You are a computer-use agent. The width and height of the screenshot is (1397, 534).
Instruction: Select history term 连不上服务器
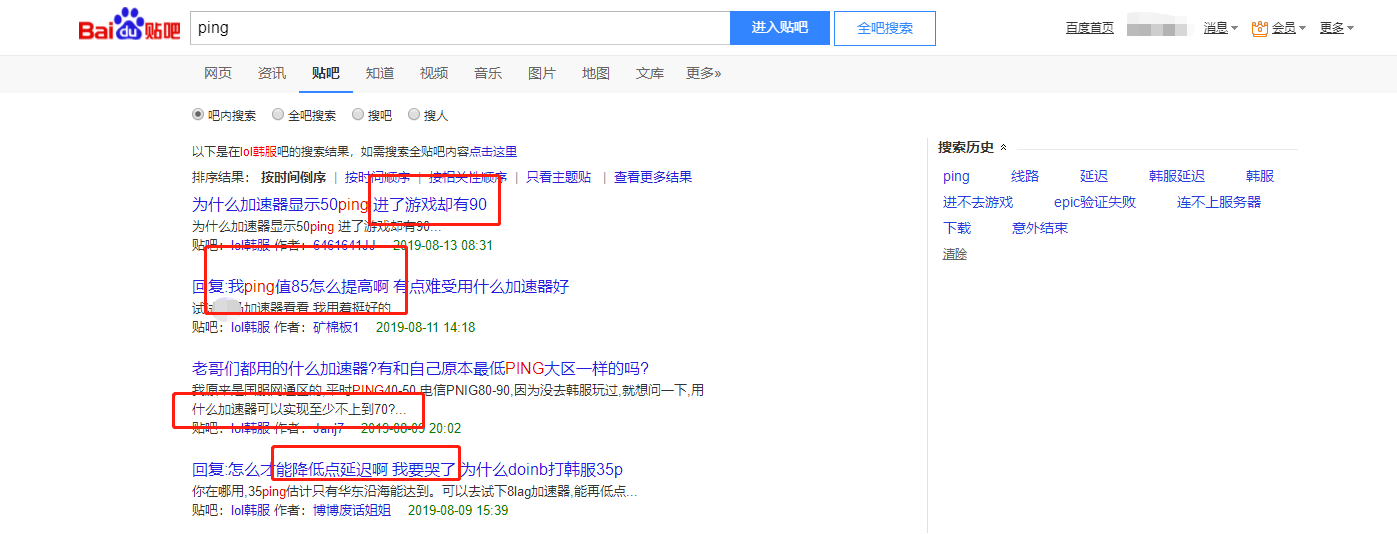click(1219, 202)
